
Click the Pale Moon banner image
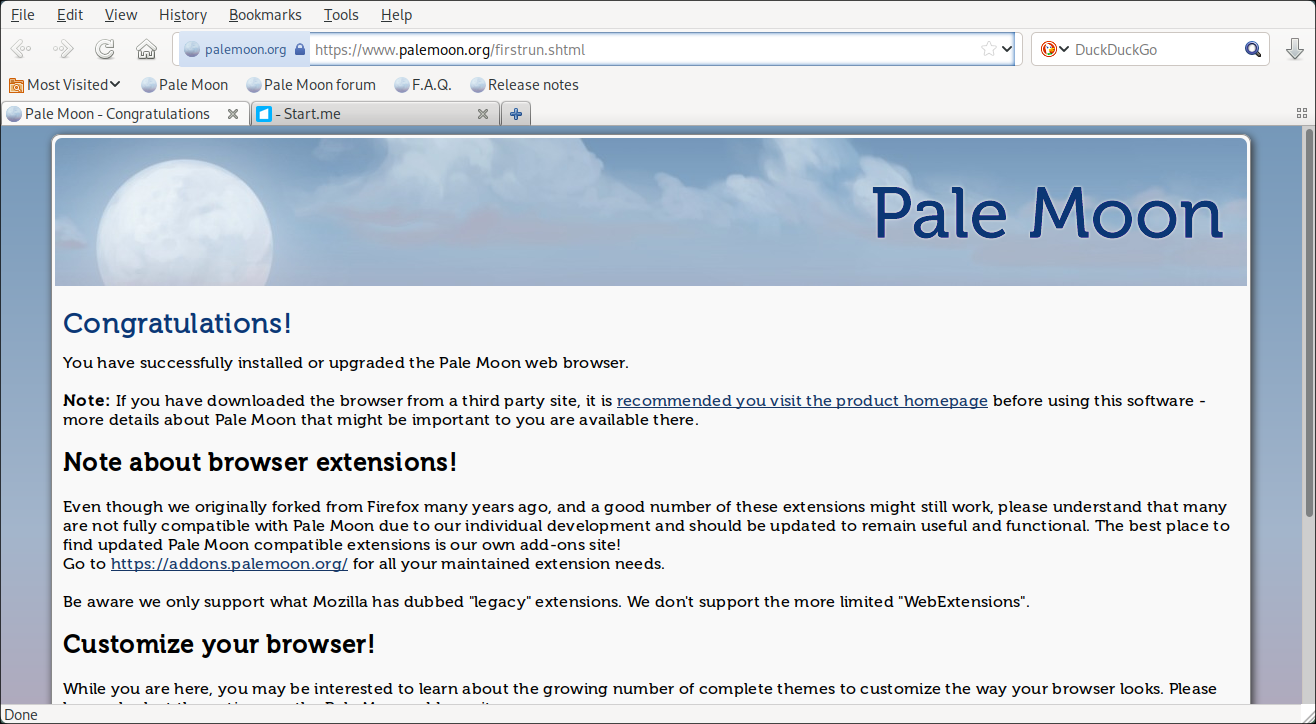tap(651, 212)
